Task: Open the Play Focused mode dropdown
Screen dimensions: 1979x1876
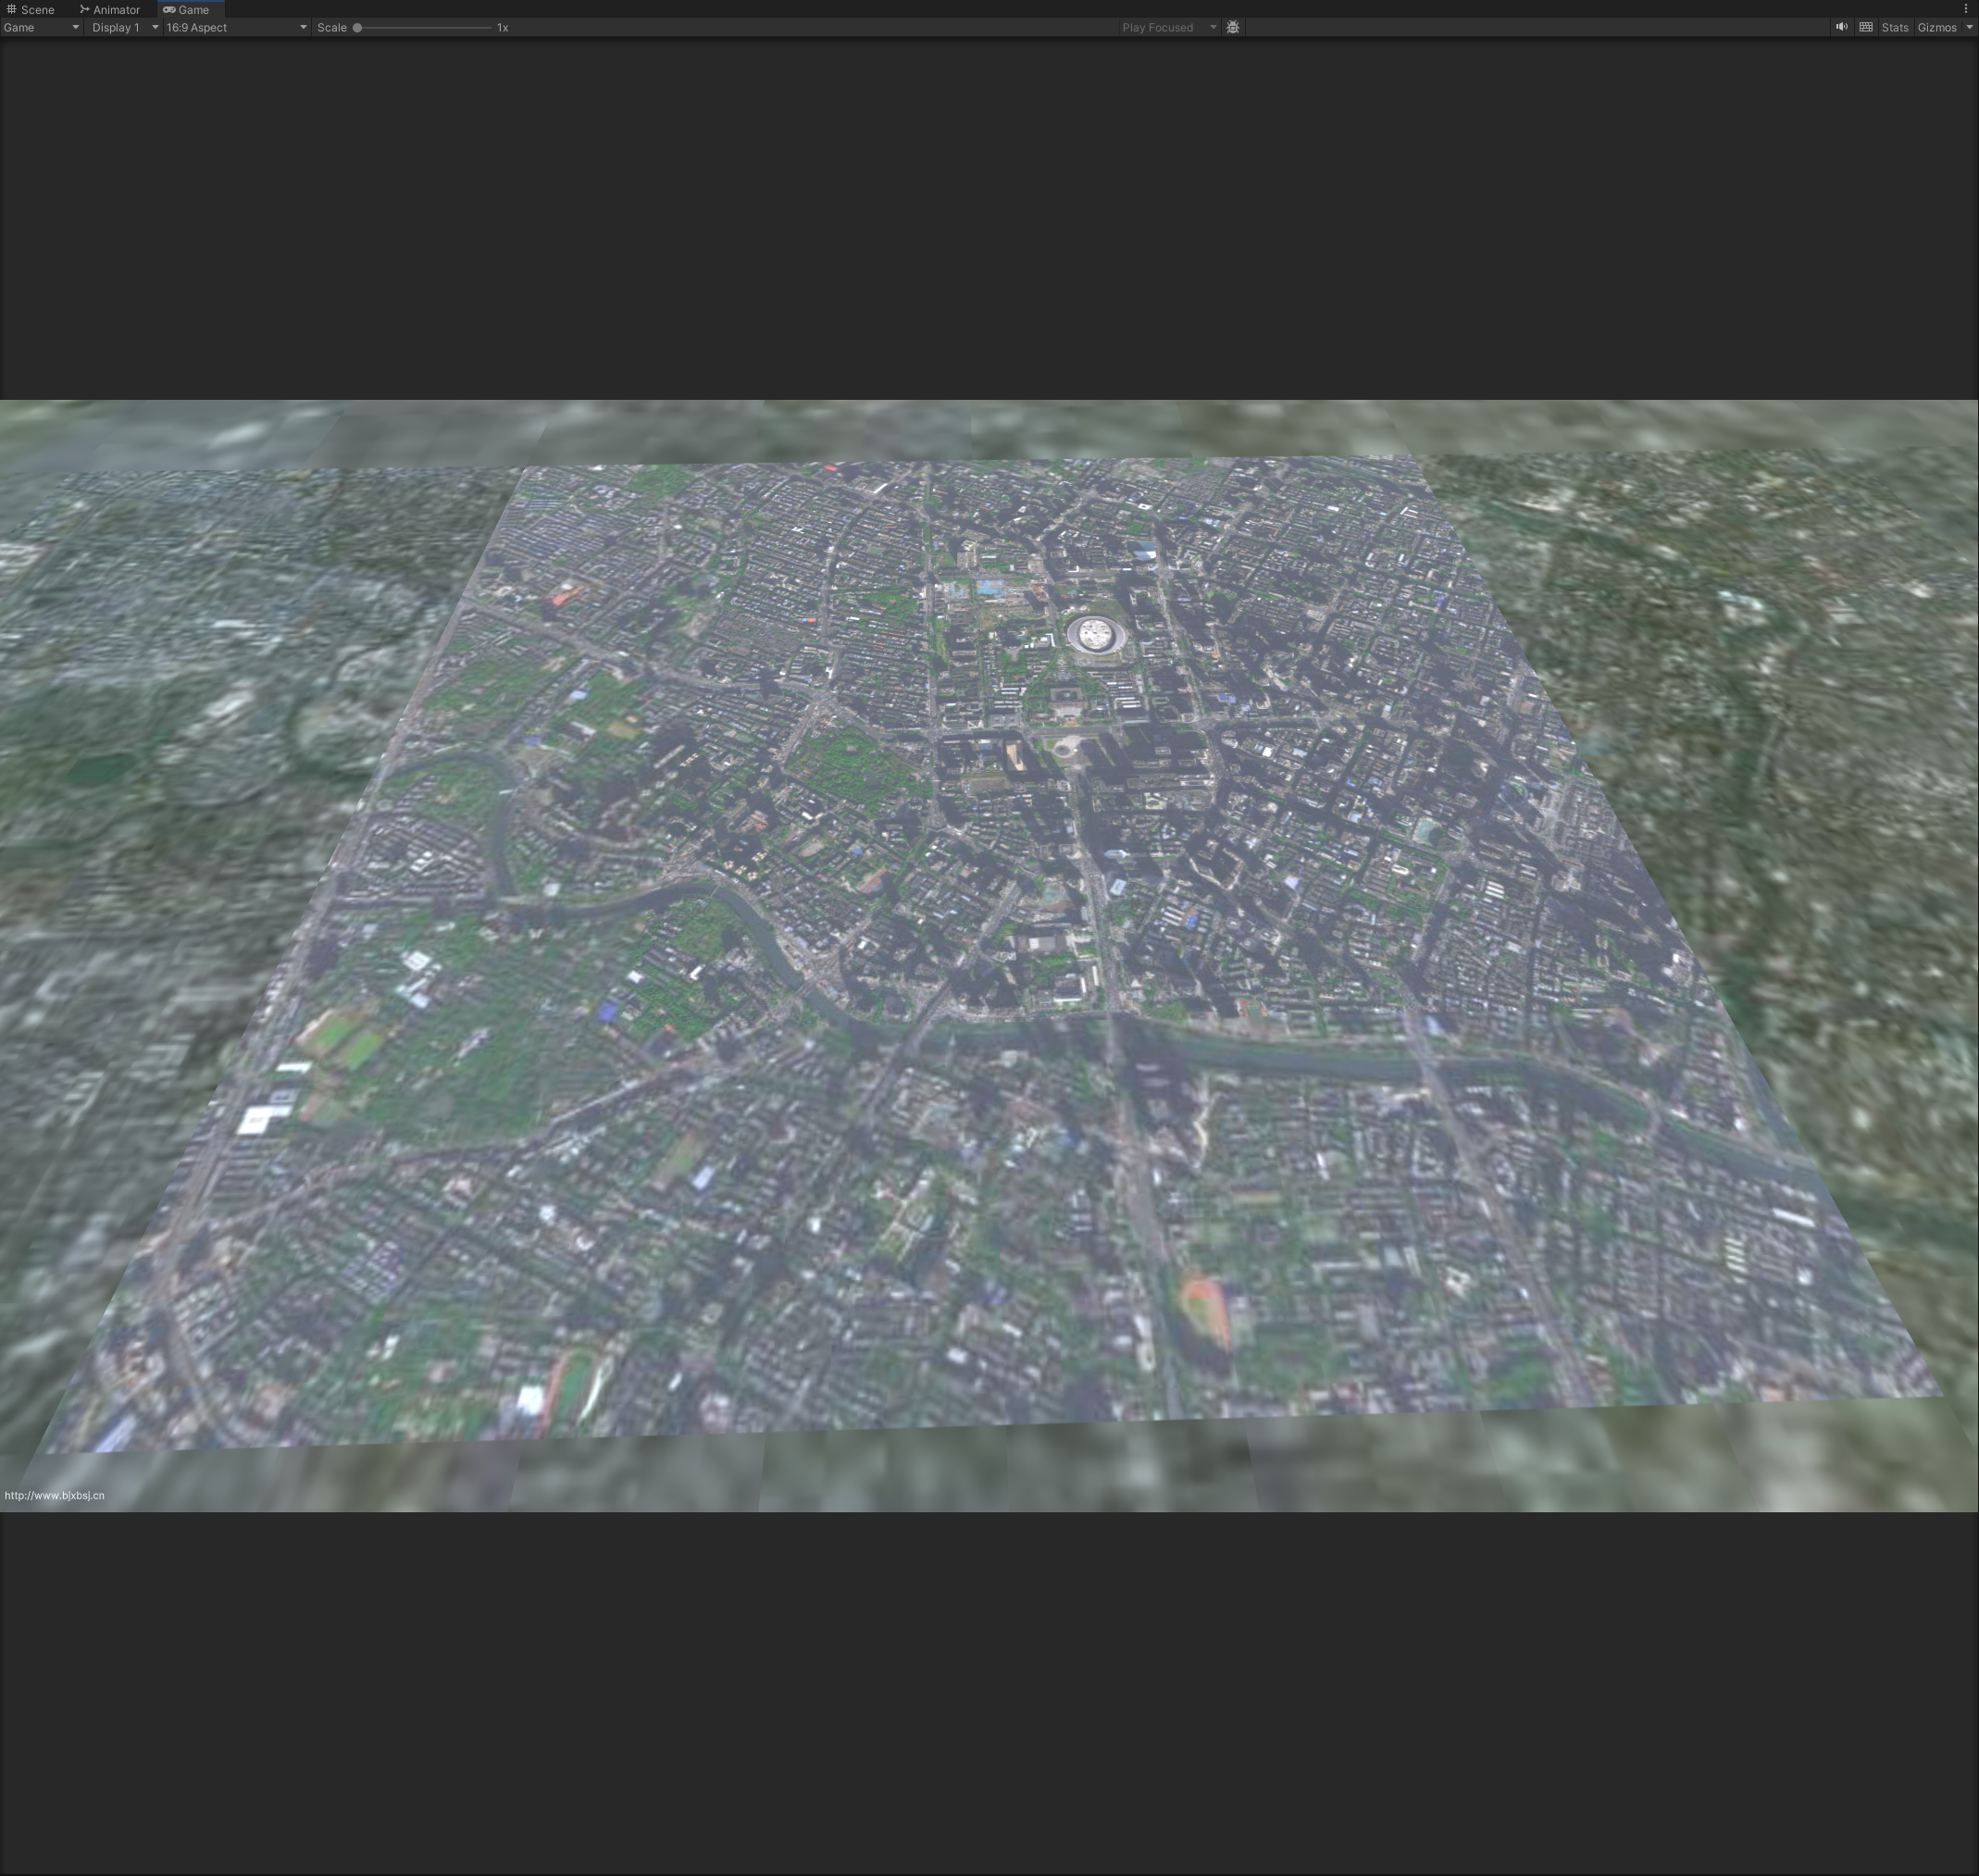Action: [1168, 27]
